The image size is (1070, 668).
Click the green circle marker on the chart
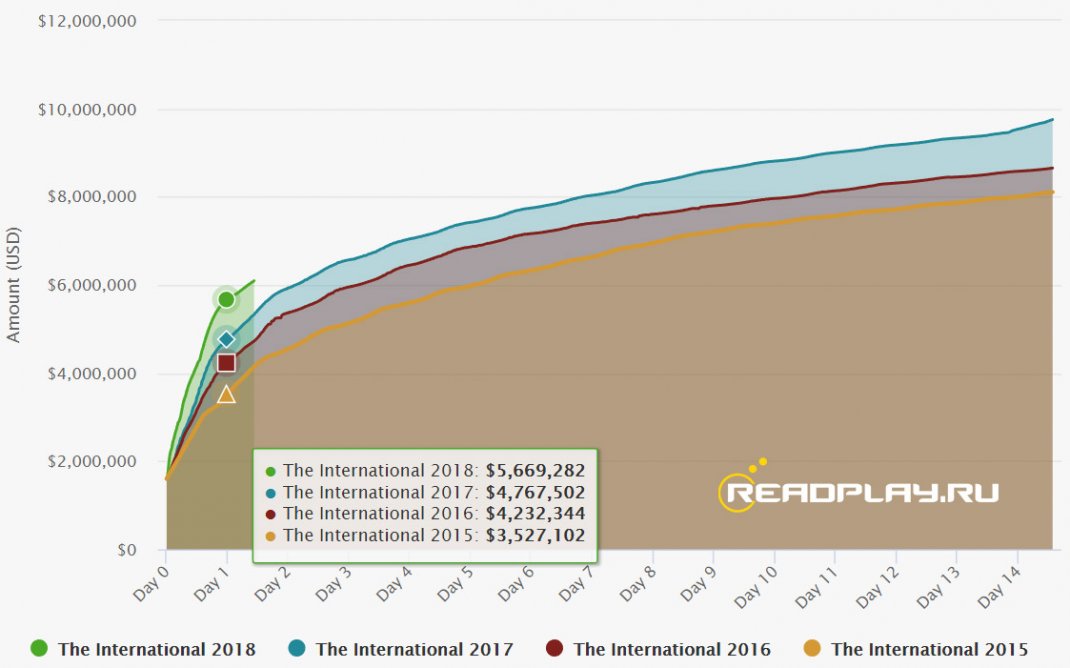[227, 300]
